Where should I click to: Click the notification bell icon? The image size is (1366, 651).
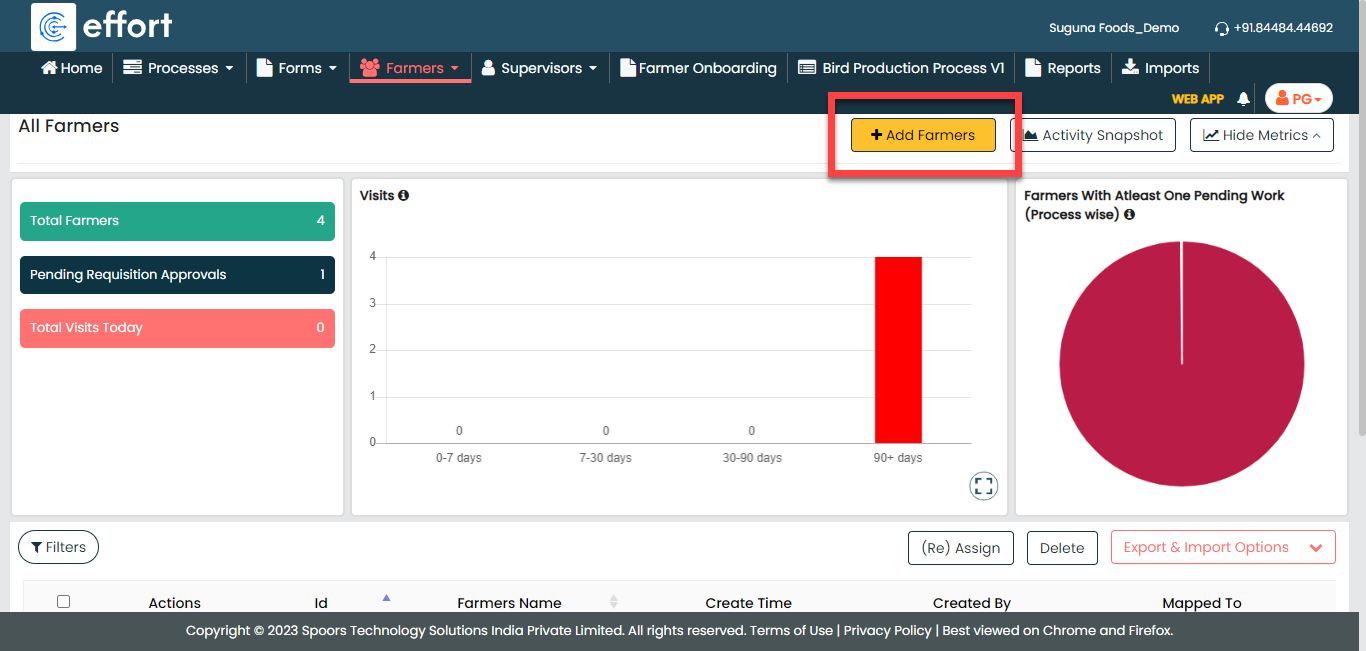point(1243,99)
